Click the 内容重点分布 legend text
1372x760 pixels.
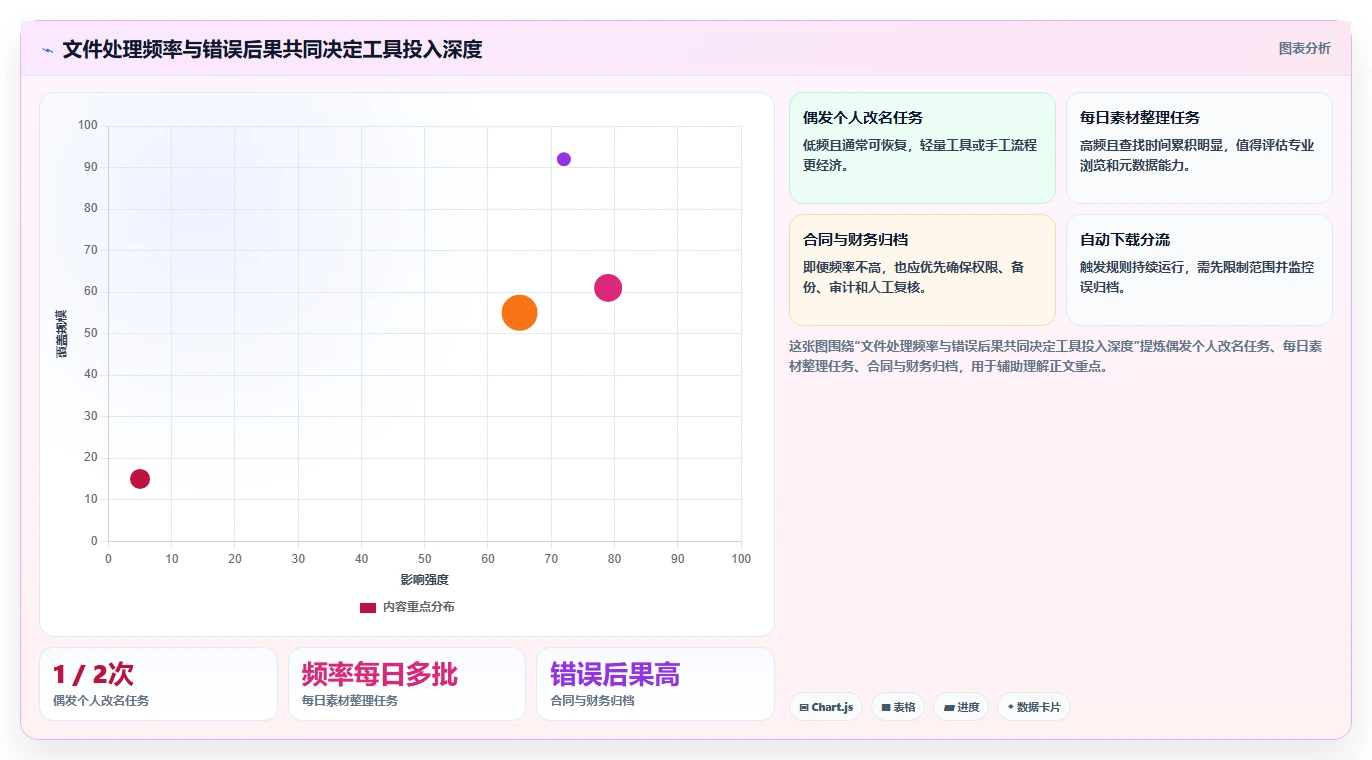tap(418, 607)
